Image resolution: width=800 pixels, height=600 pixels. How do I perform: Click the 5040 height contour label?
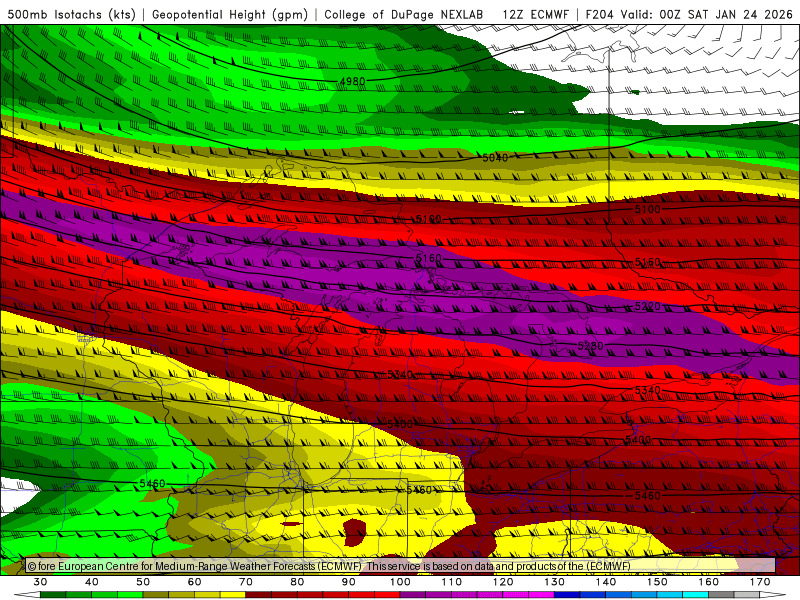(495, 158)
